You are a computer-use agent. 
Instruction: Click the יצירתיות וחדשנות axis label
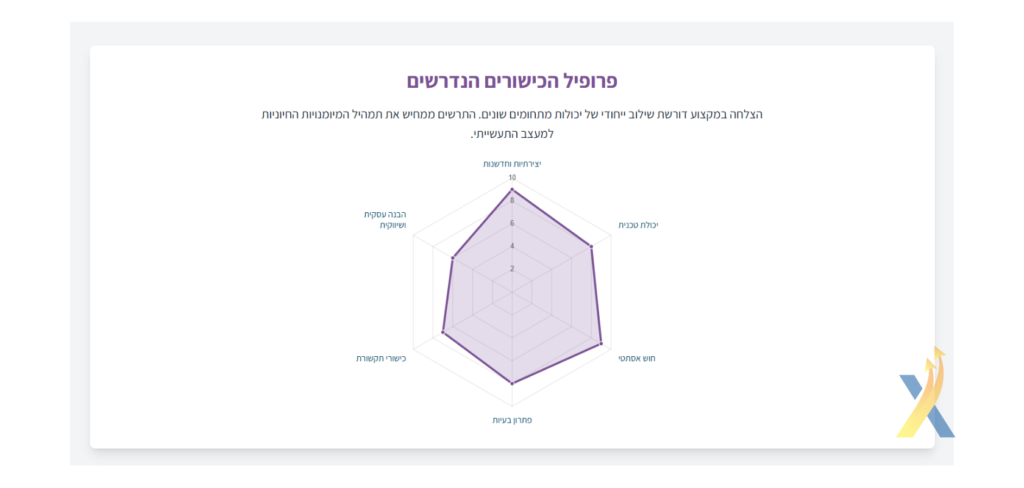pyautogui.click(x=512, y=164)
